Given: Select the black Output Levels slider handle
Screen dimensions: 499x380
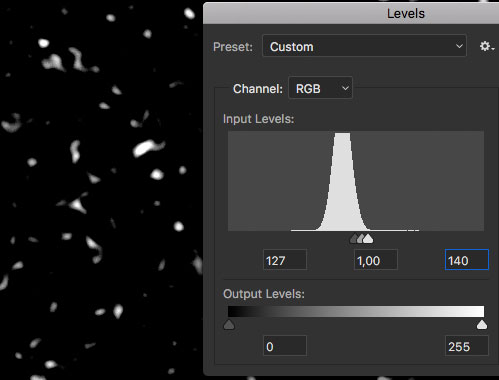Looking at the screenshot, I should [229, 324].
